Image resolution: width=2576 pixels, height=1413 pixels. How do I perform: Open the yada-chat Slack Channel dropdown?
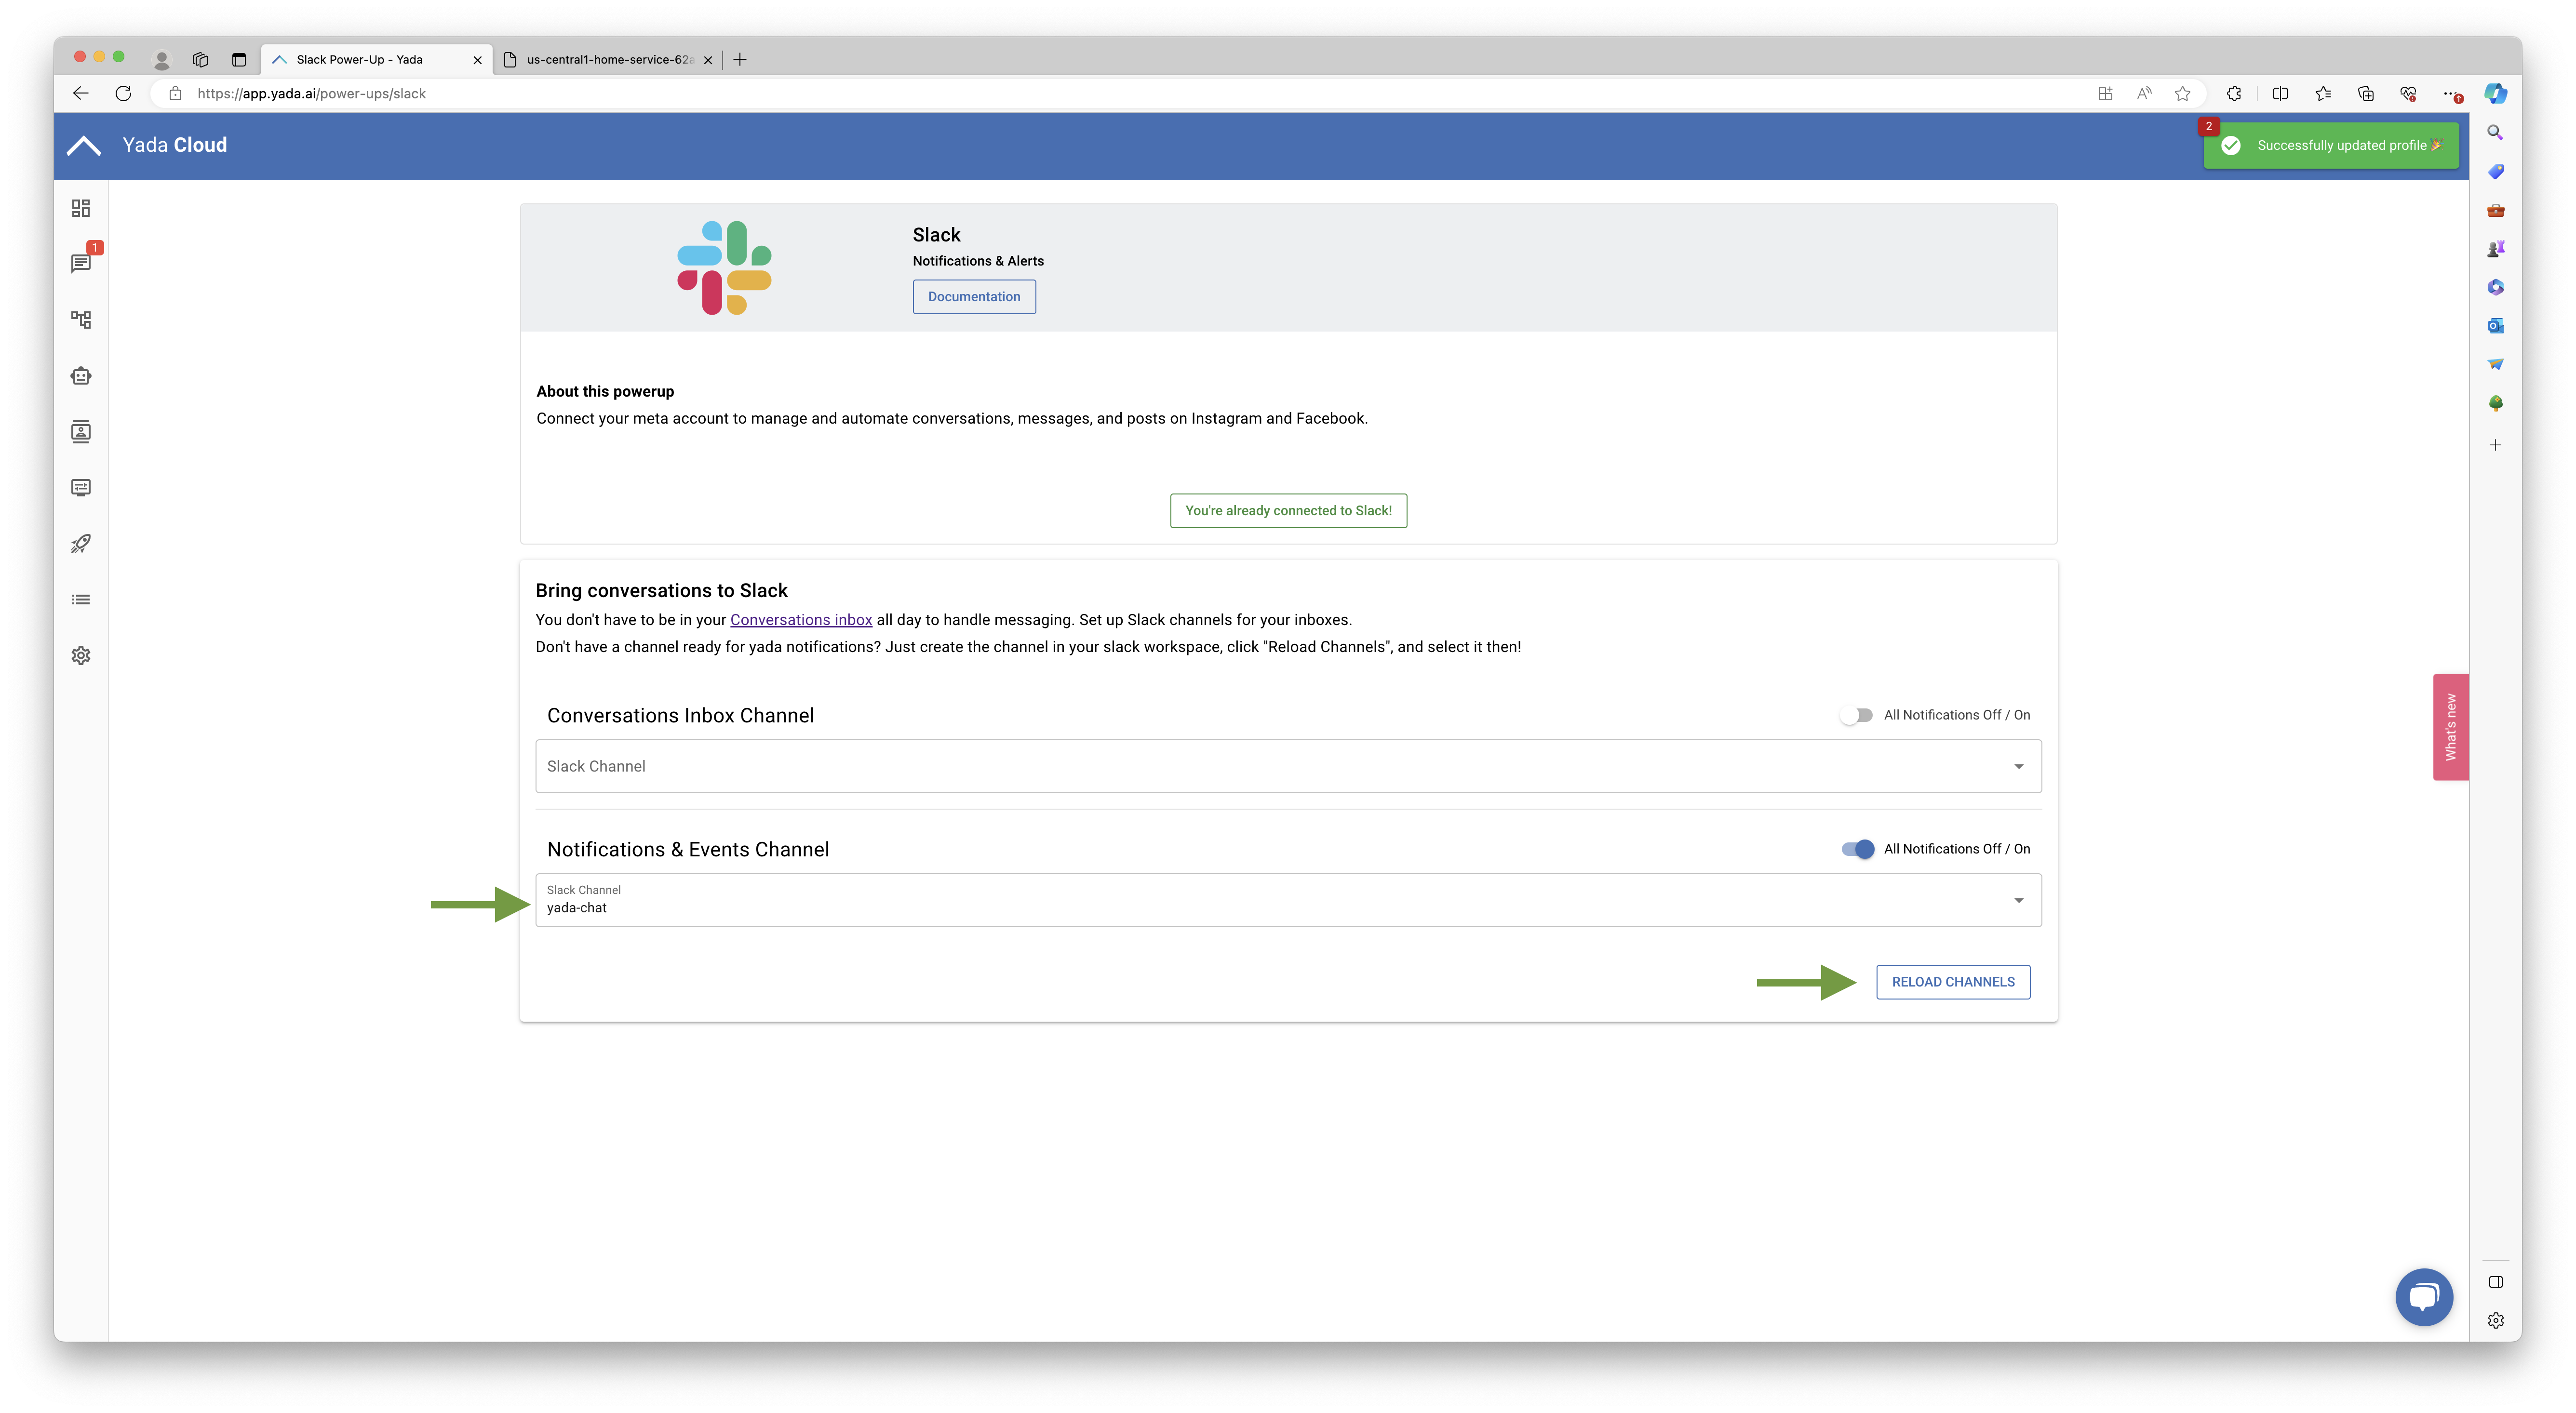click(1288, 900)
